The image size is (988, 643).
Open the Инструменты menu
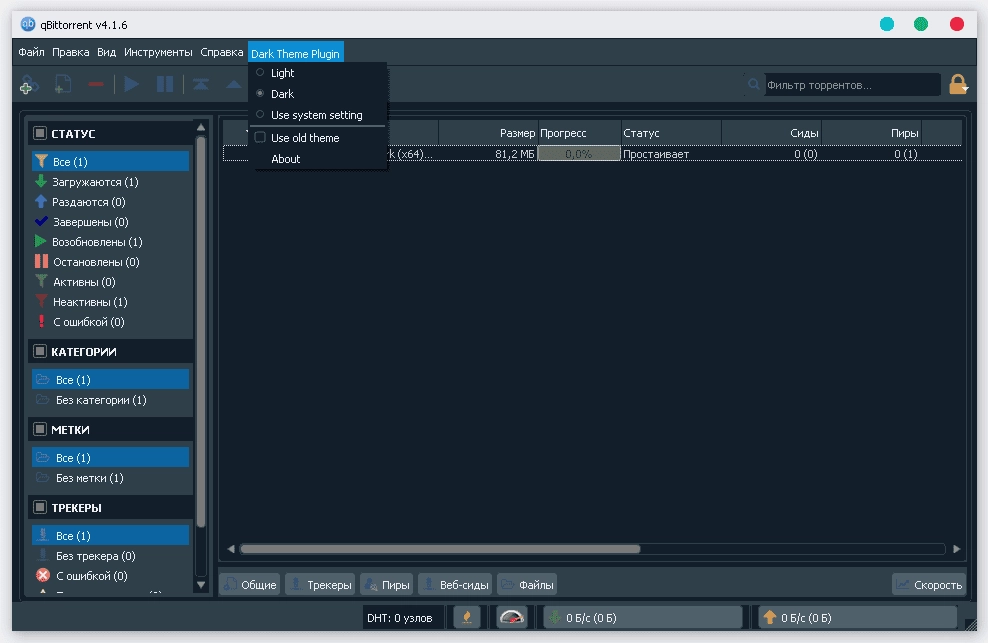click(x=158, y=52)
